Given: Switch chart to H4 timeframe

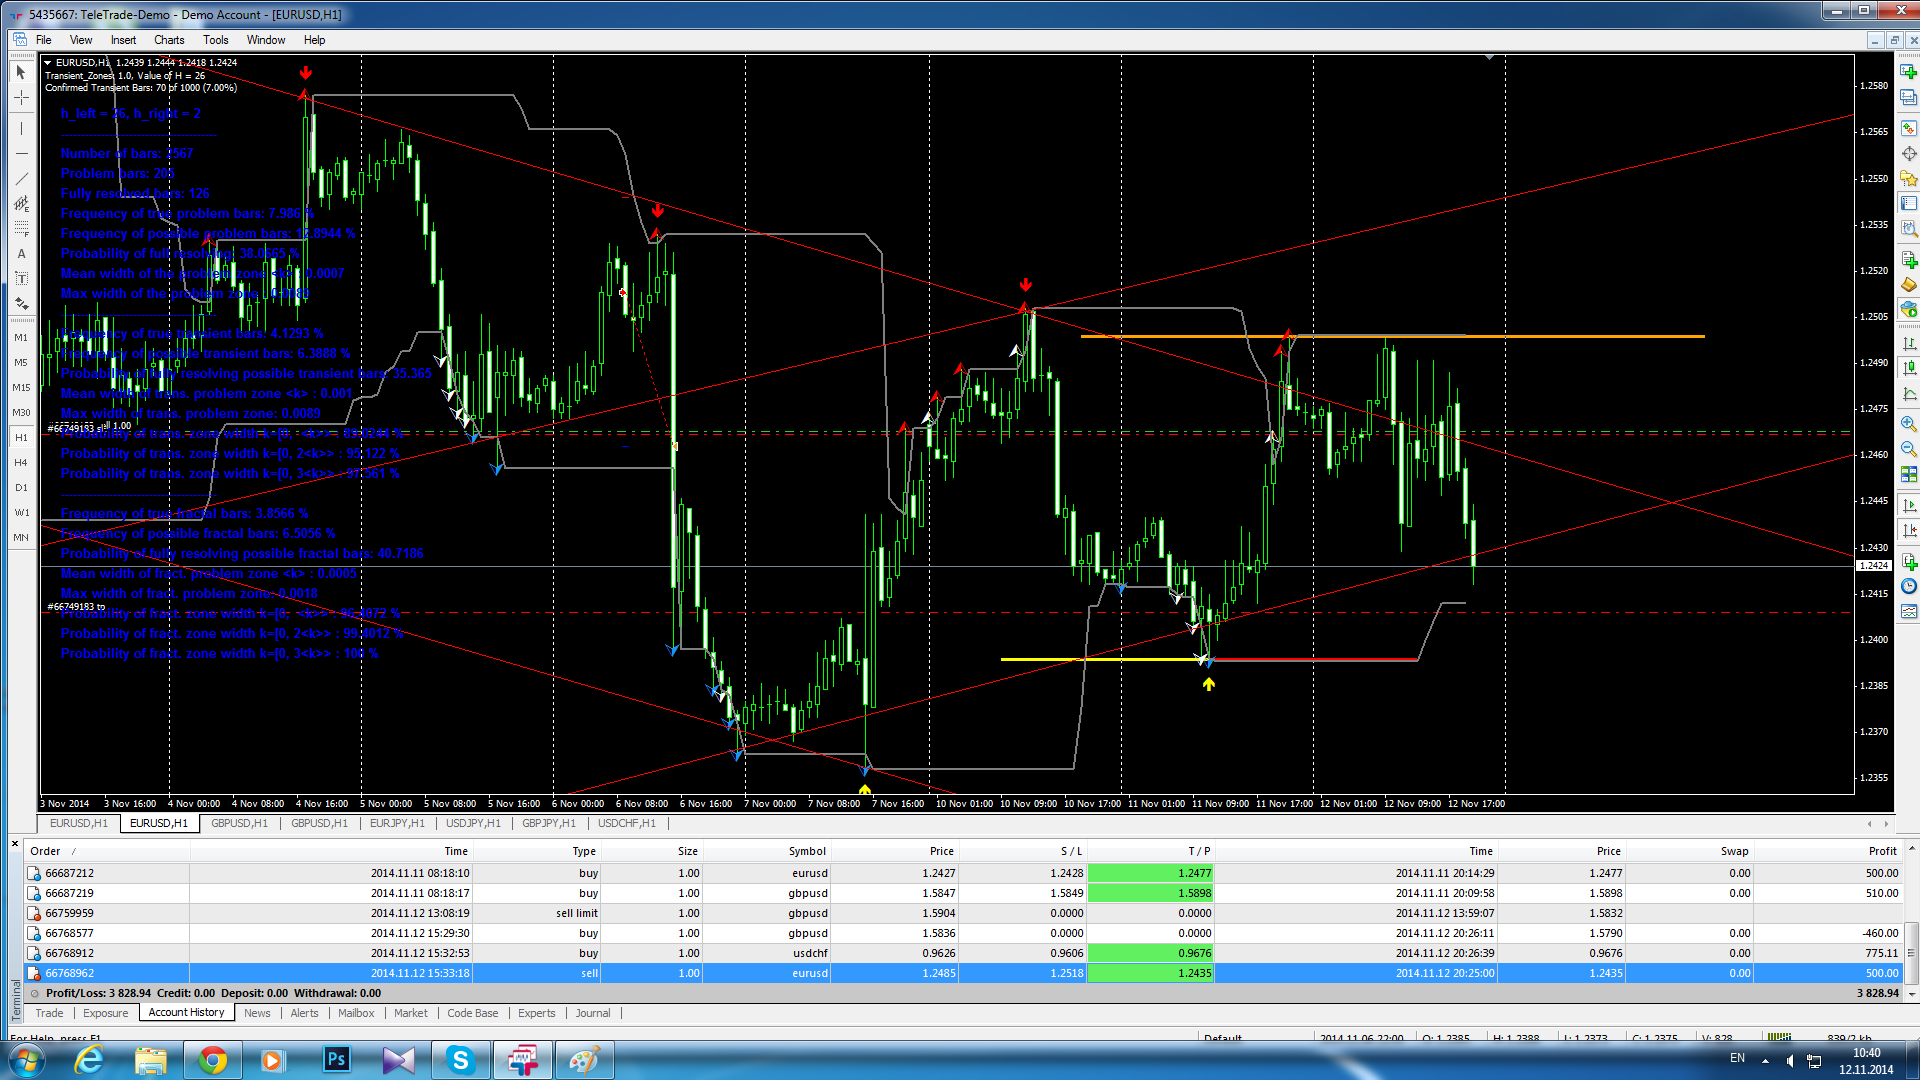Looking at the screenshot, I should click(21, 463).
